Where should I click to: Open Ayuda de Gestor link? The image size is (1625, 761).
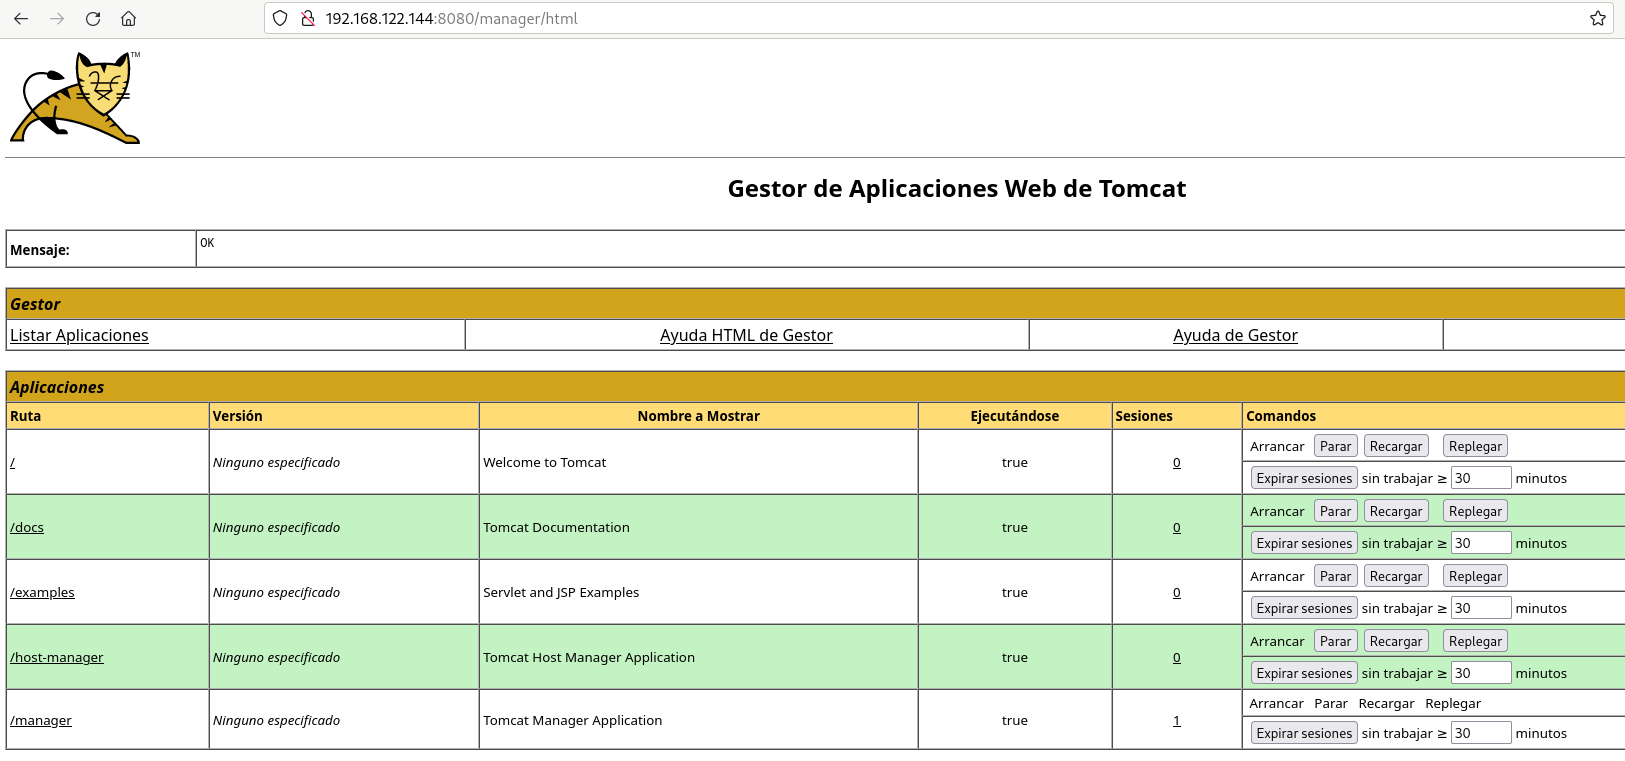tap(1235, 335)
